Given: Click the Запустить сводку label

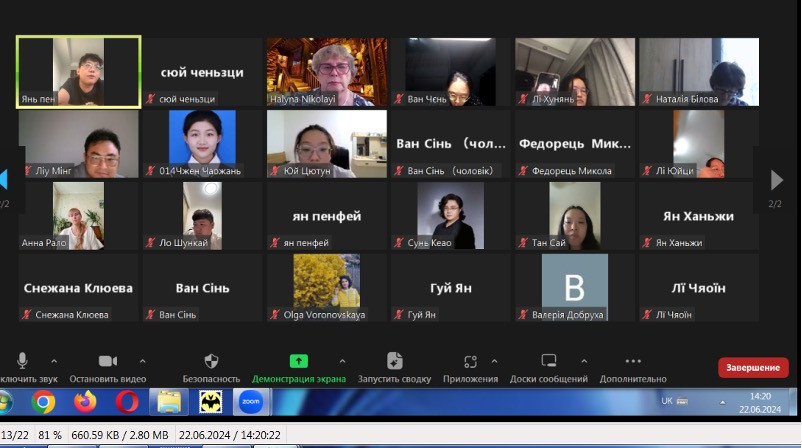Looking at the screenshot, I should [394, 379].
